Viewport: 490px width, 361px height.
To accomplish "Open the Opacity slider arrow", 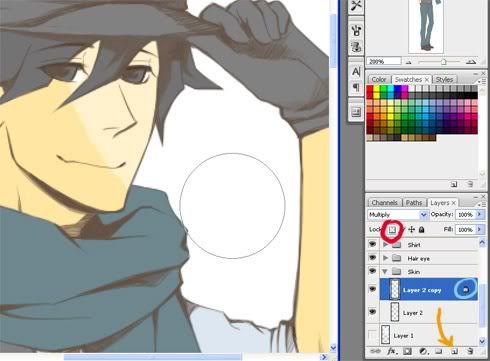I will 479,214.
